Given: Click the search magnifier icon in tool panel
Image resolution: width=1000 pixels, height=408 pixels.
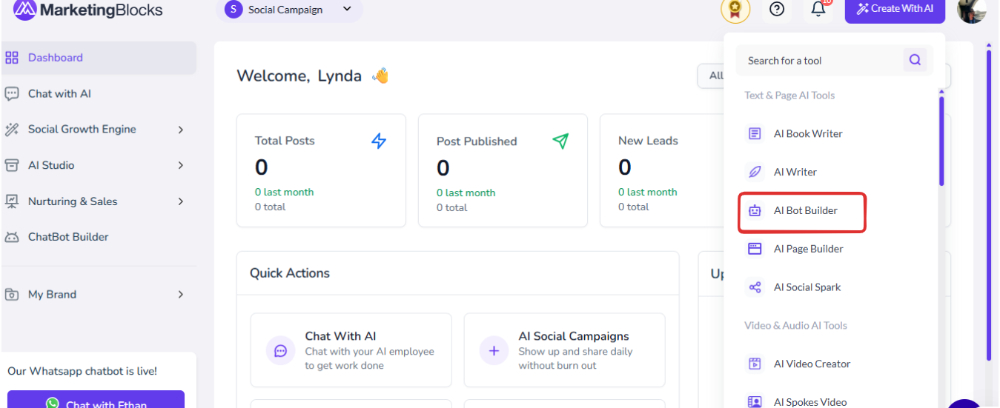Looking at the screenshot, I should coord(915,60).
